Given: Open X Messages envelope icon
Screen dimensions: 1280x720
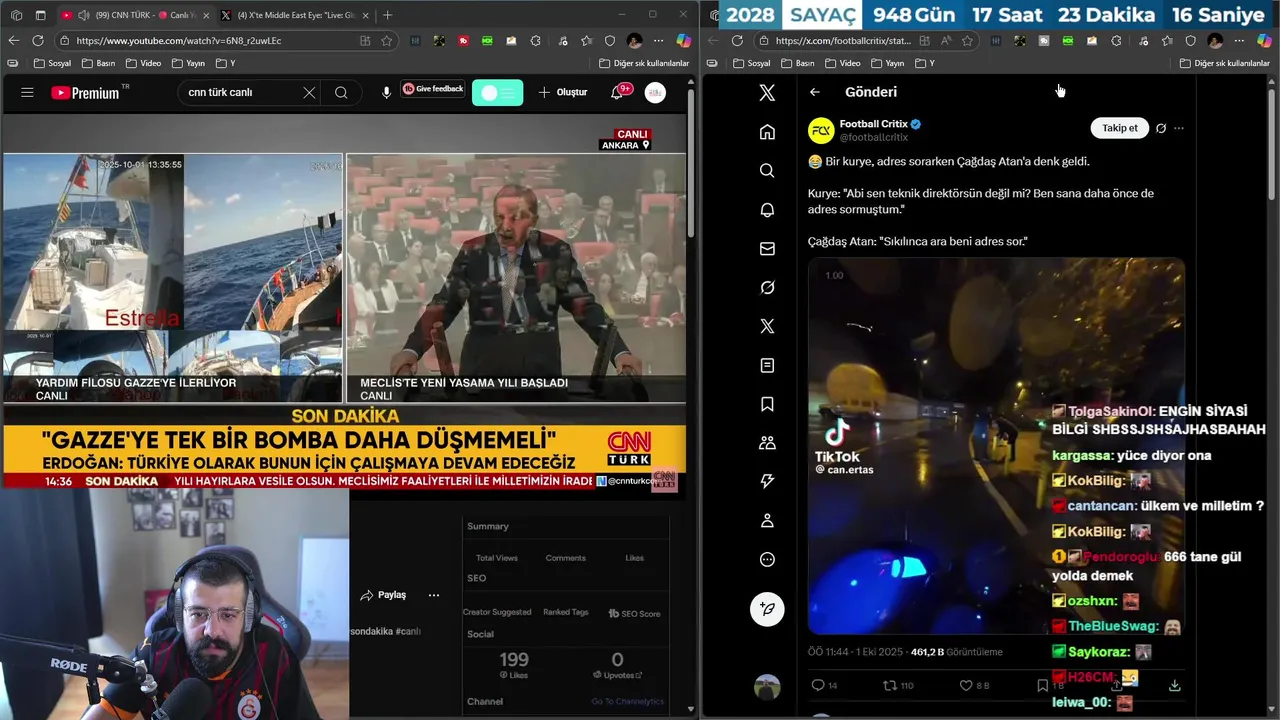Looking at the screenshot, I should click(x=767, y=249).
